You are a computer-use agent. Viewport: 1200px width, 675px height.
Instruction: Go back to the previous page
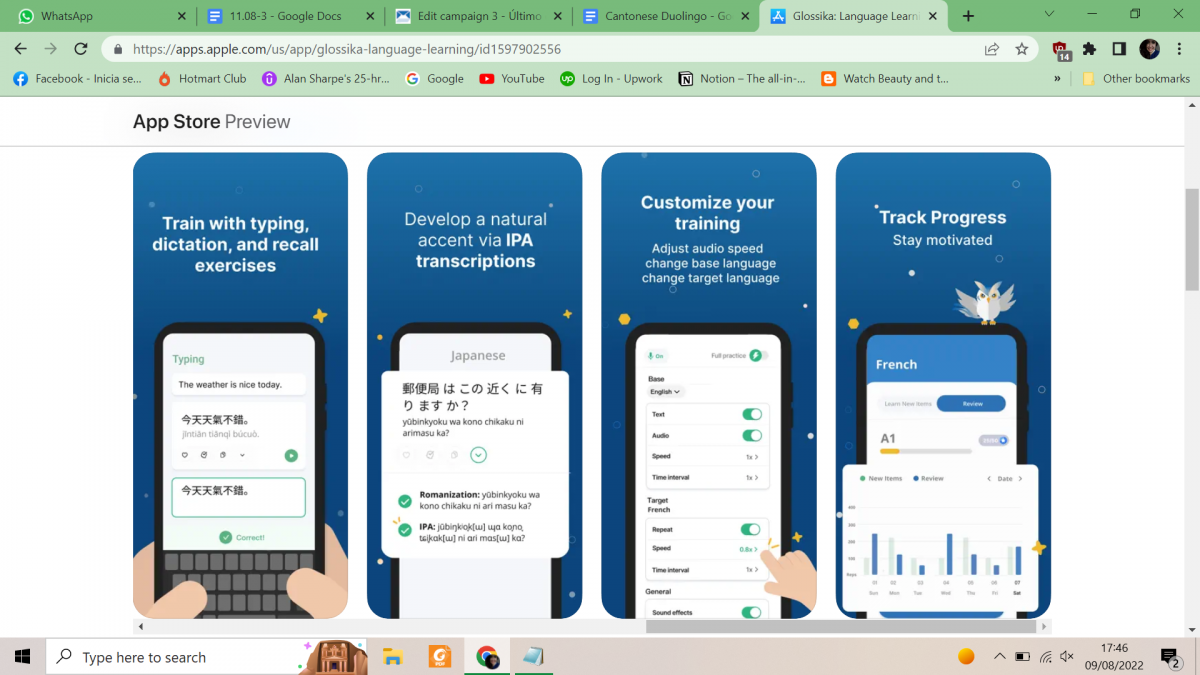click(21, 49)
